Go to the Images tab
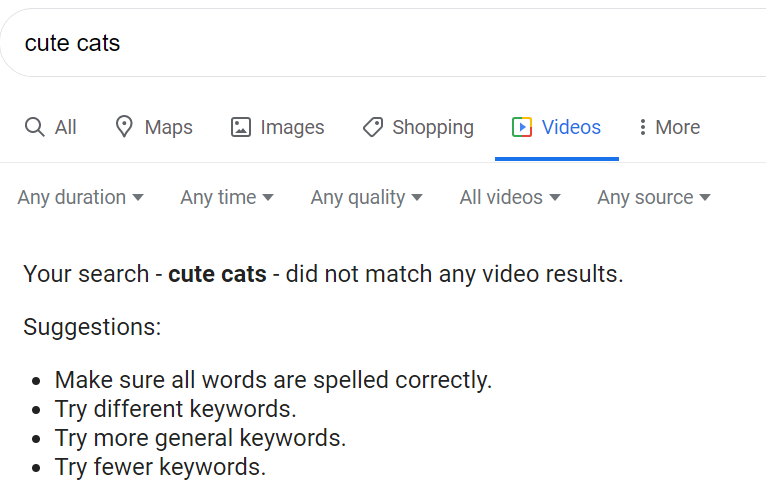The height and width of the screenshot is (497, 766). pyautogui.click(x=292, y=128)
